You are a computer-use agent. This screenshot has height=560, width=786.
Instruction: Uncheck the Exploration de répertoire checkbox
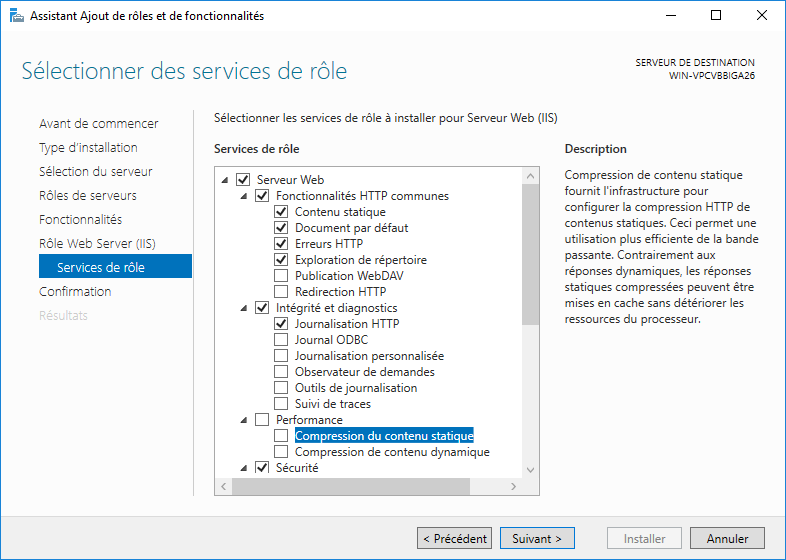pyautogui.click(x=281, y=260)
